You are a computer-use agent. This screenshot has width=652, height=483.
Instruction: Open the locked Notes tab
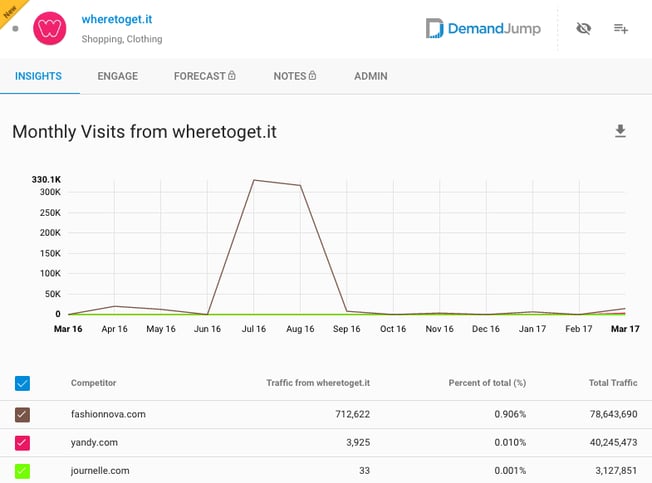point(295,76)
